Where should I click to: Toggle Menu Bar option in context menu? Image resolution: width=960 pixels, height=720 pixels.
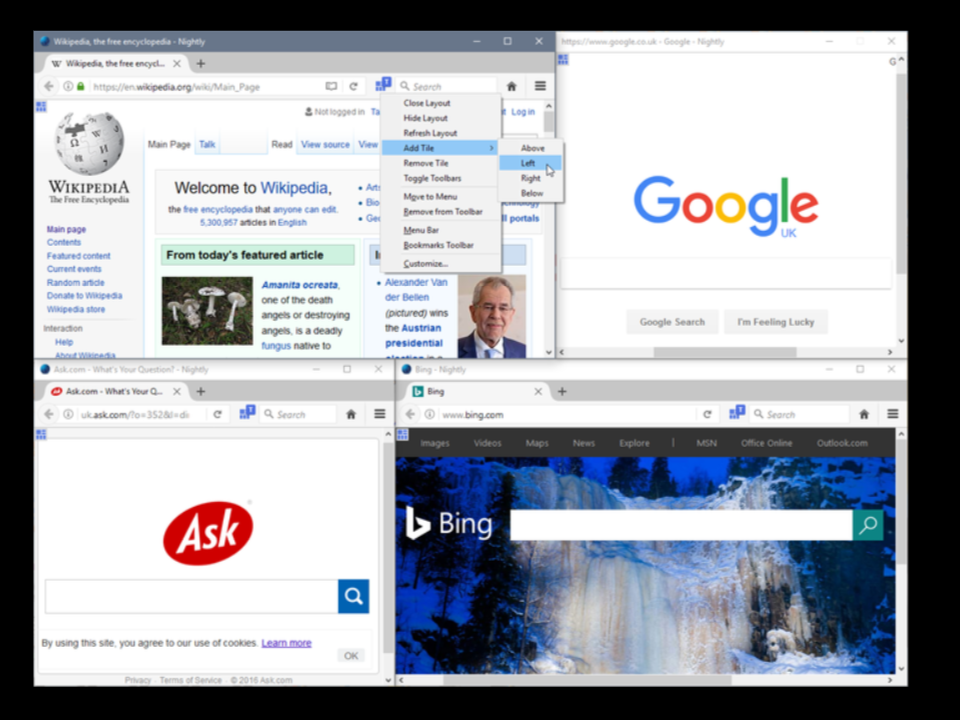point(421,230)
